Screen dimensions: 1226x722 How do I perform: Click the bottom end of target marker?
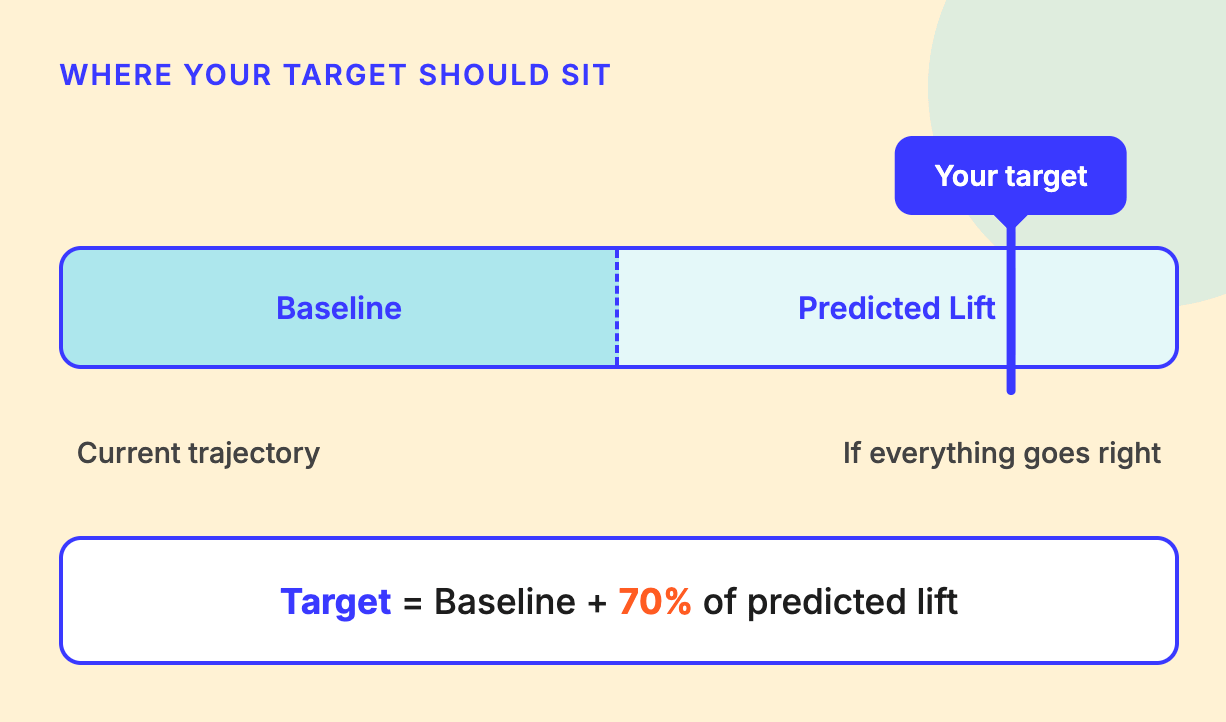click(x=1011, y=389)
